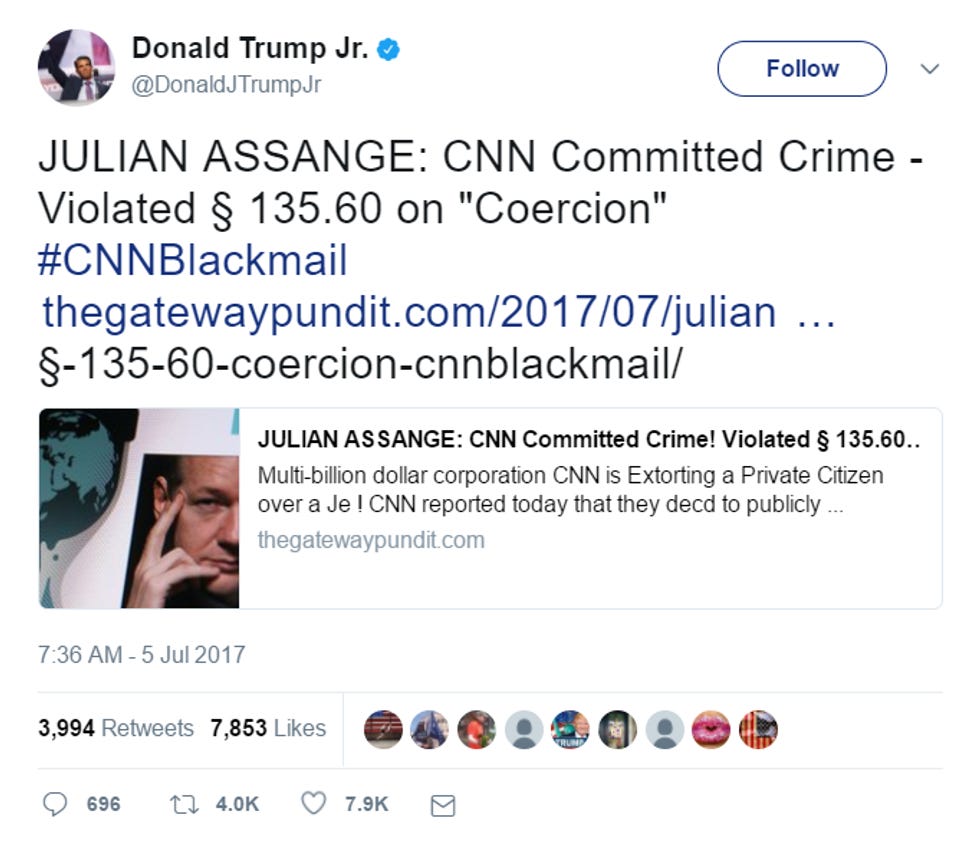Click the tweet author's profile photo

[76, 67]
